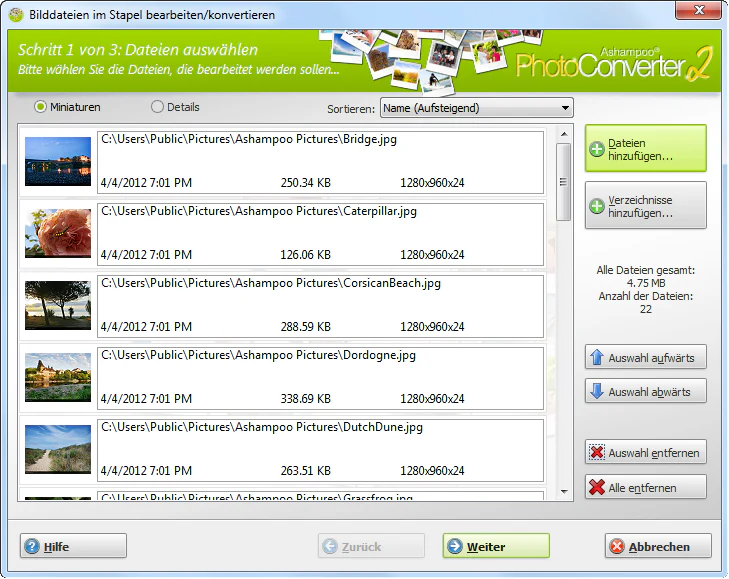Screen dimensions: 729x579
Task: Click the CorsicanBeach.jpg file path text
Action: [271, 283]
